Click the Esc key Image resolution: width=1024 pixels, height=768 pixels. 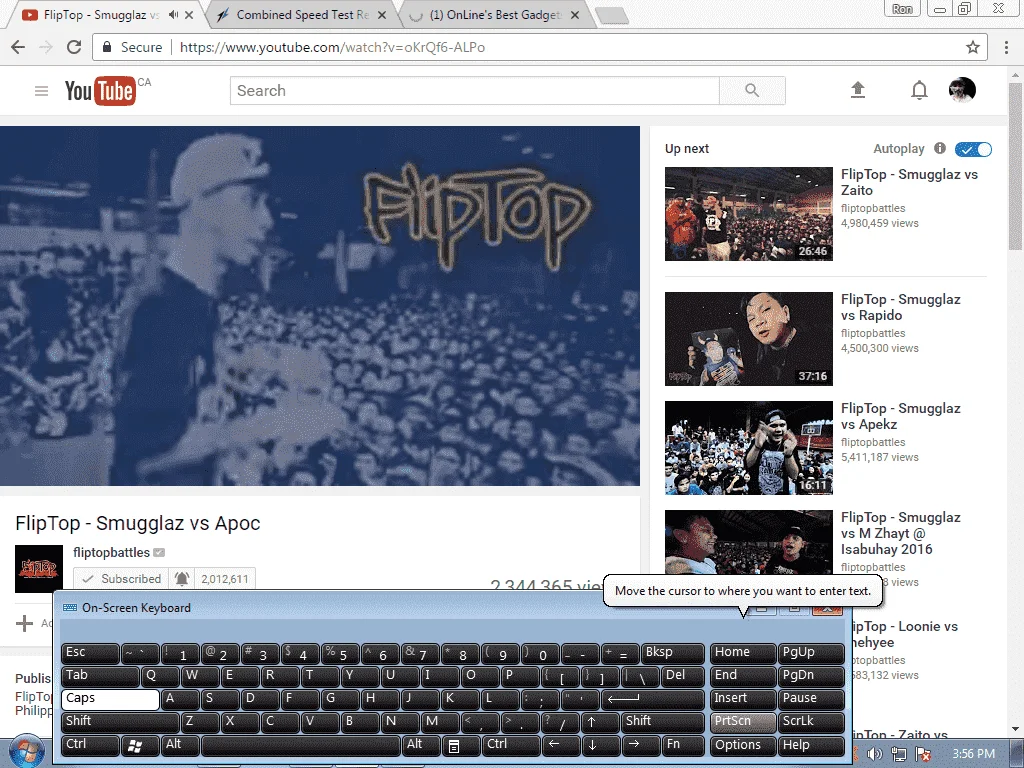coord(90,654)
